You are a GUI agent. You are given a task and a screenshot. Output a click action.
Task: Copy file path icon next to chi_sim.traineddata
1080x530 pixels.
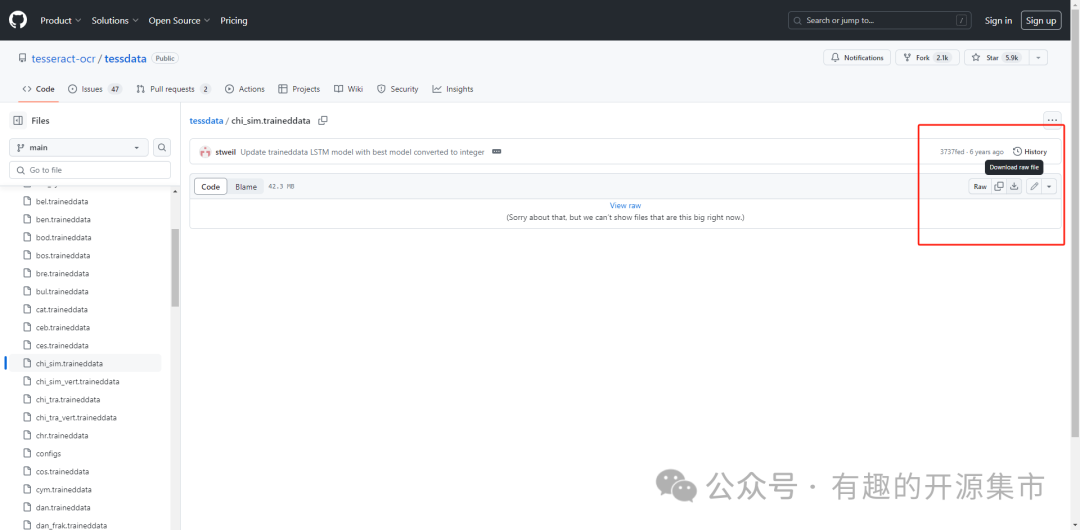coord(322,121)
